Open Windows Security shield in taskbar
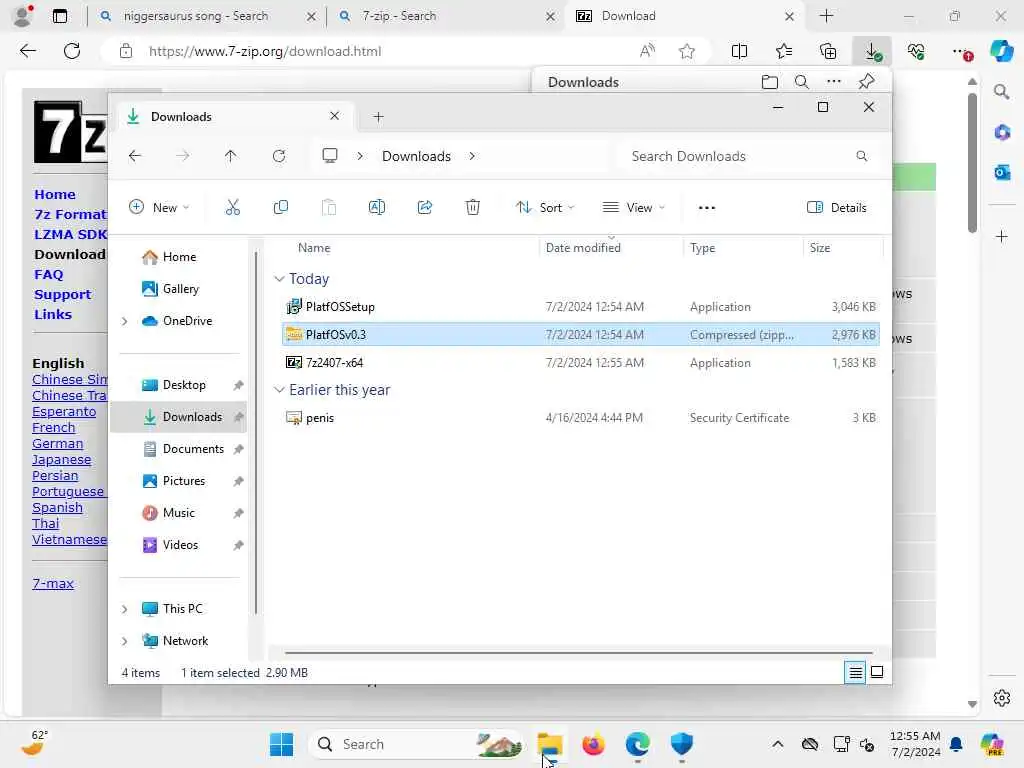 681,744
